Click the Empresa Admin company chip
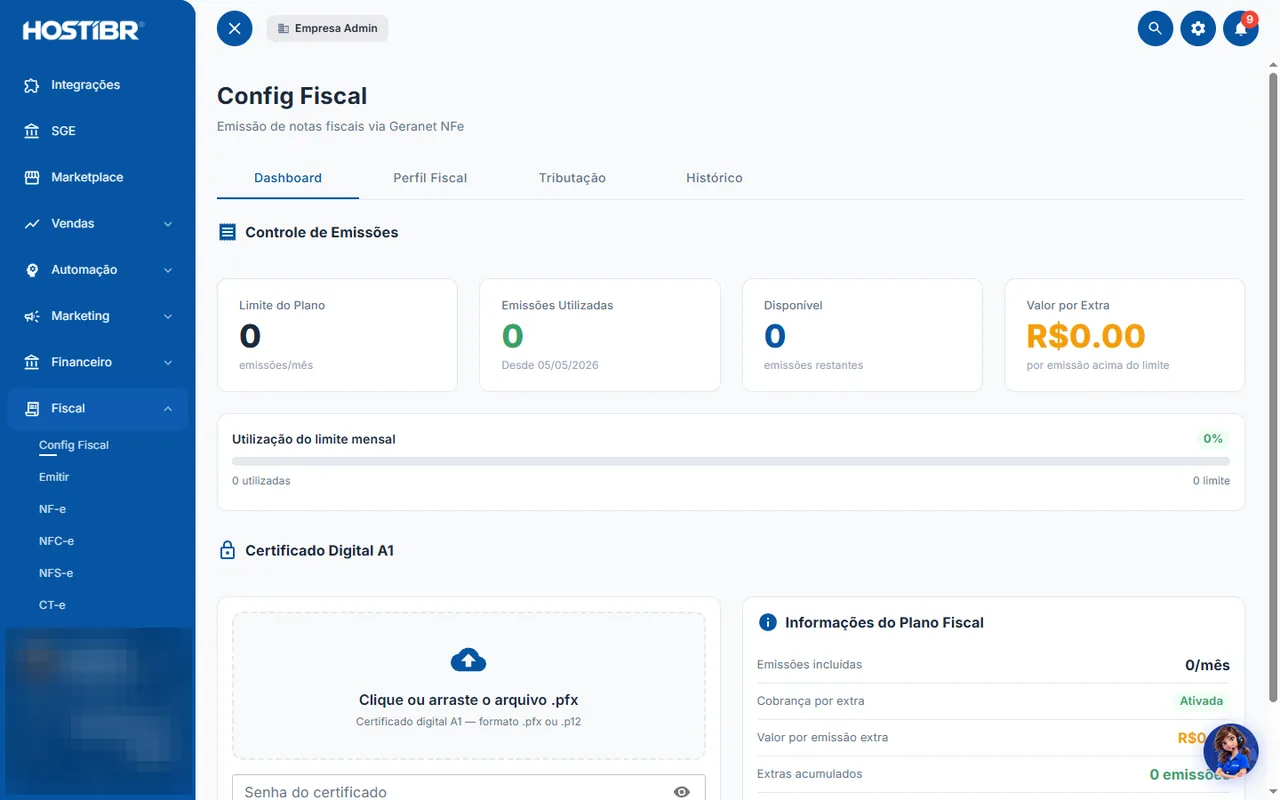Screen dimensions: 1280x800 pyautogui.click(x=327, y=29)
